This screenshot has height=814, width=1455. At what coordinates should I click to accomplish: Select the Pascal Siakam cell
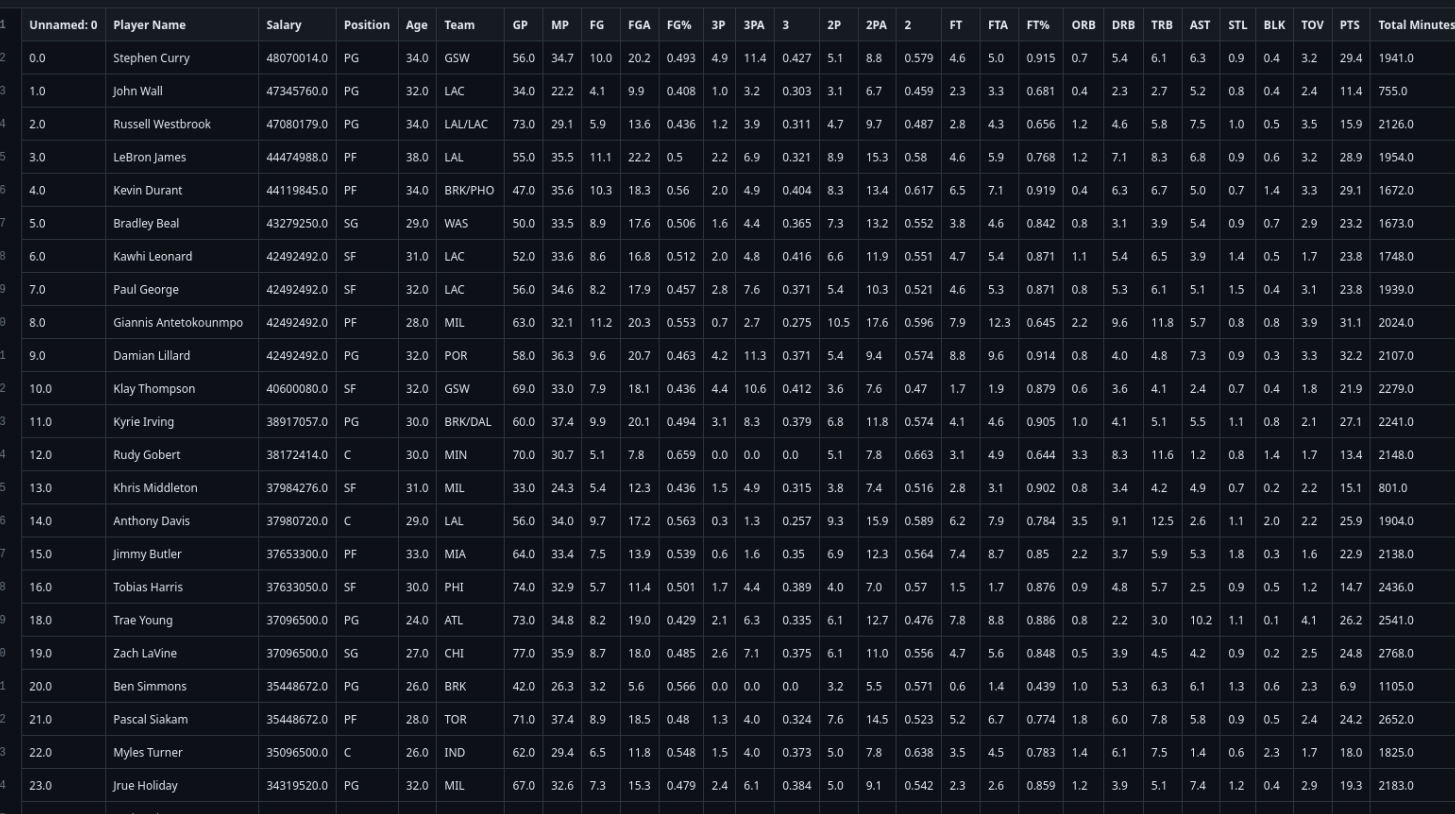(181, 719)
